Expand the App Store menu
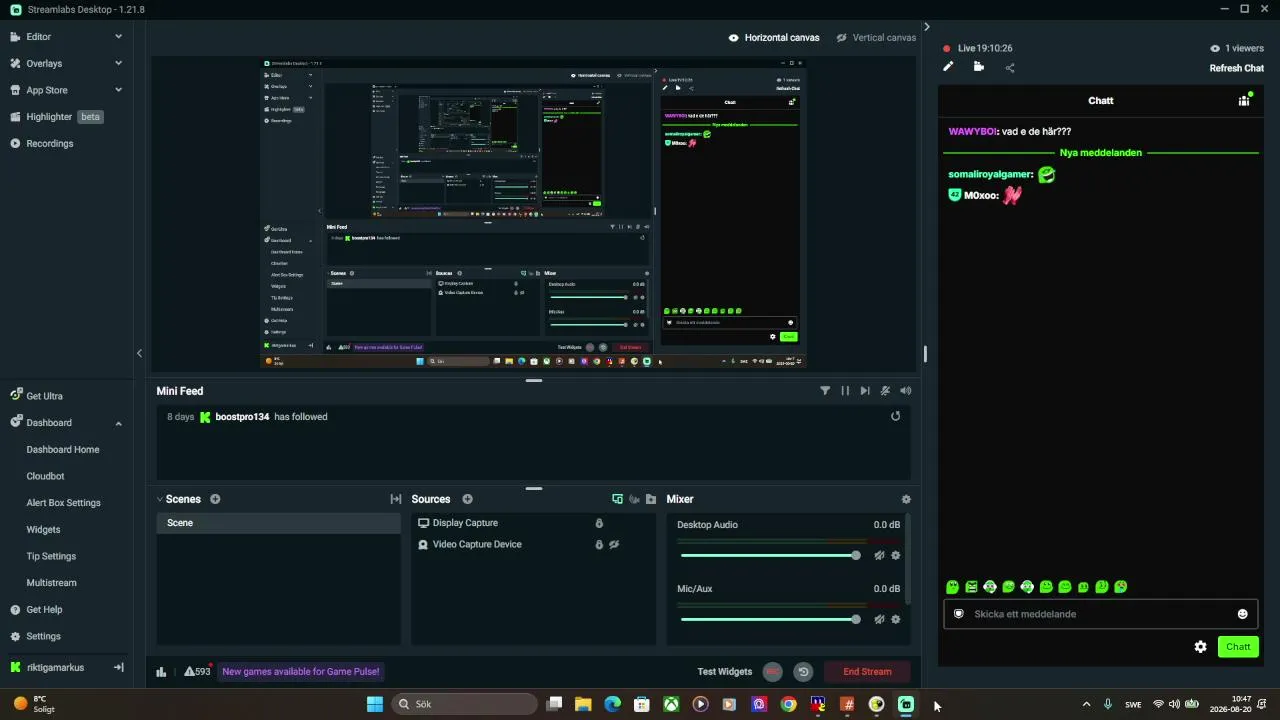 point(118,90)
